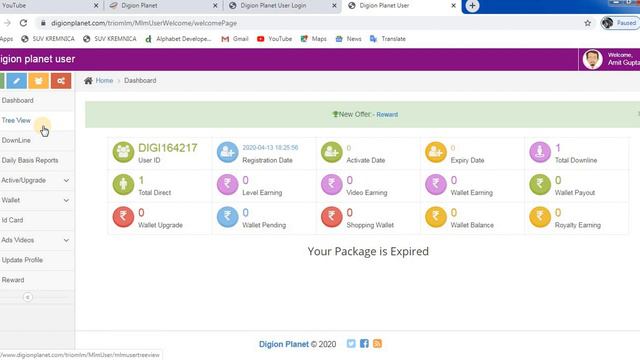
Task: Click the Video Earning rupee icon
Action: (x=331, y=184)
